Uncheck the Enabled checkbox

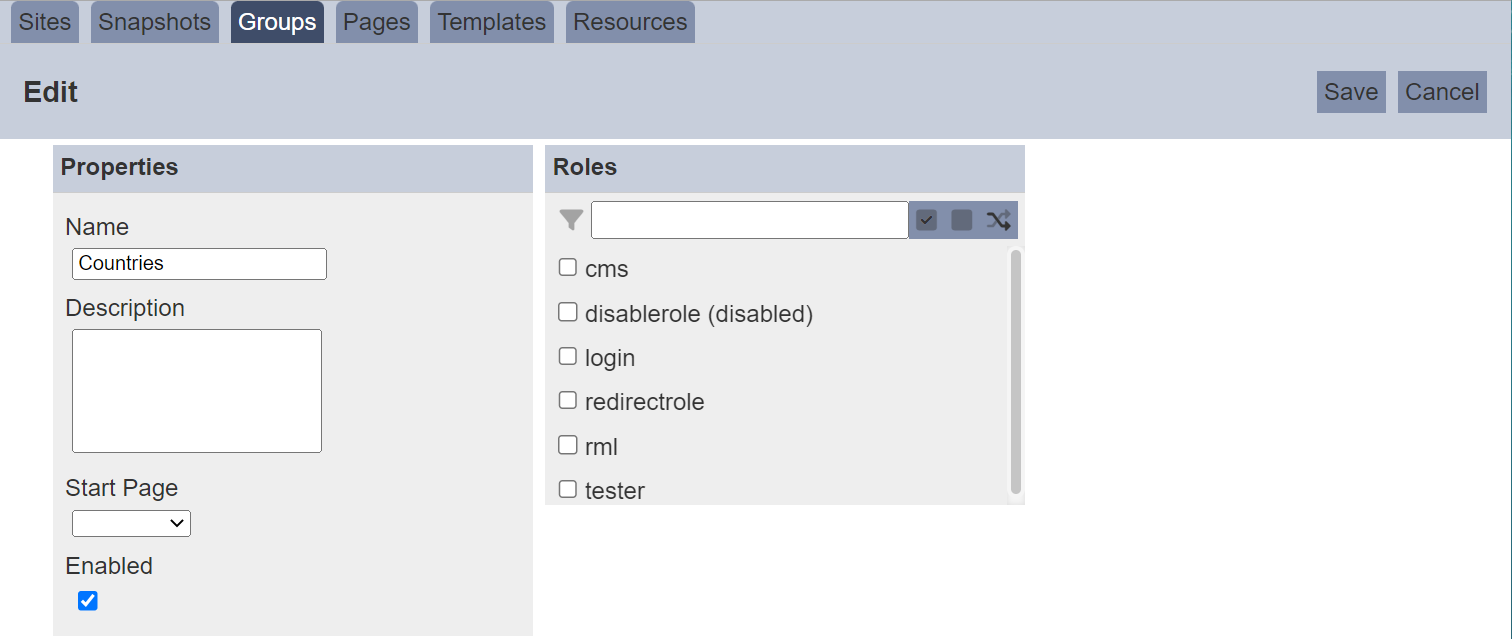pyautogui.click(x=88, y=601)
